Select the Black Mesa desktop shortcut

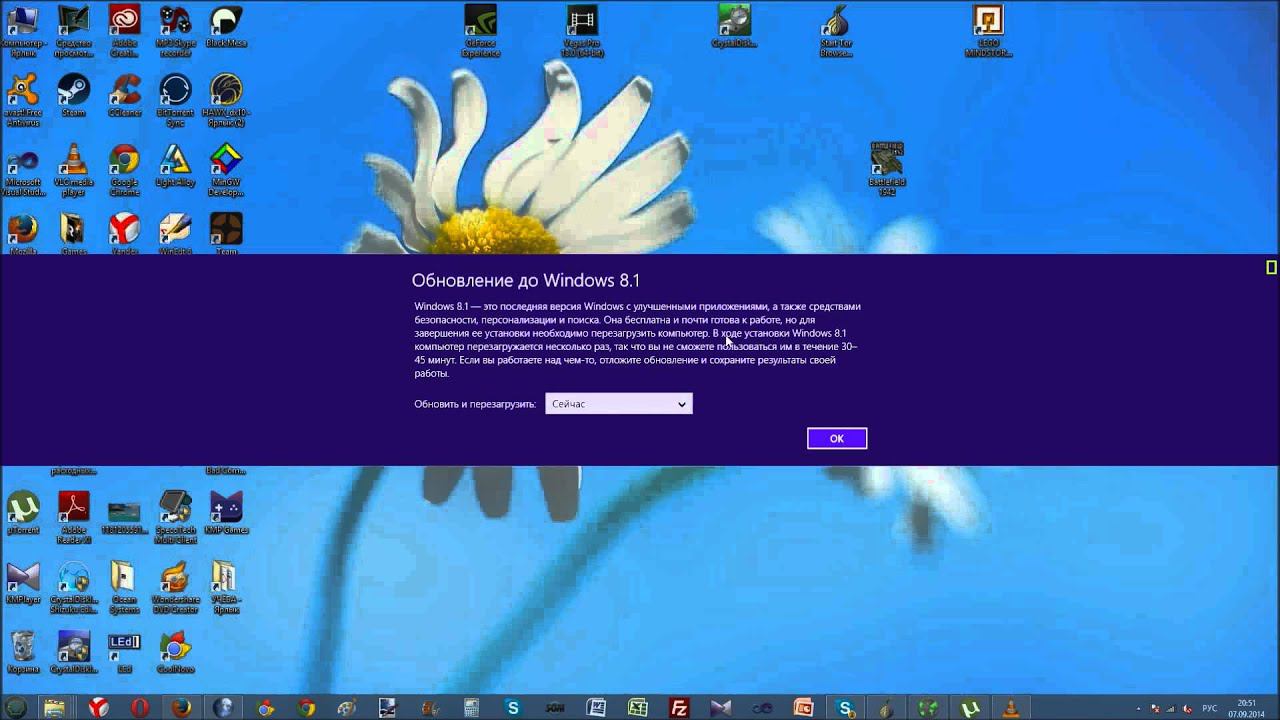pyautogui.click(x=226, y=27)
